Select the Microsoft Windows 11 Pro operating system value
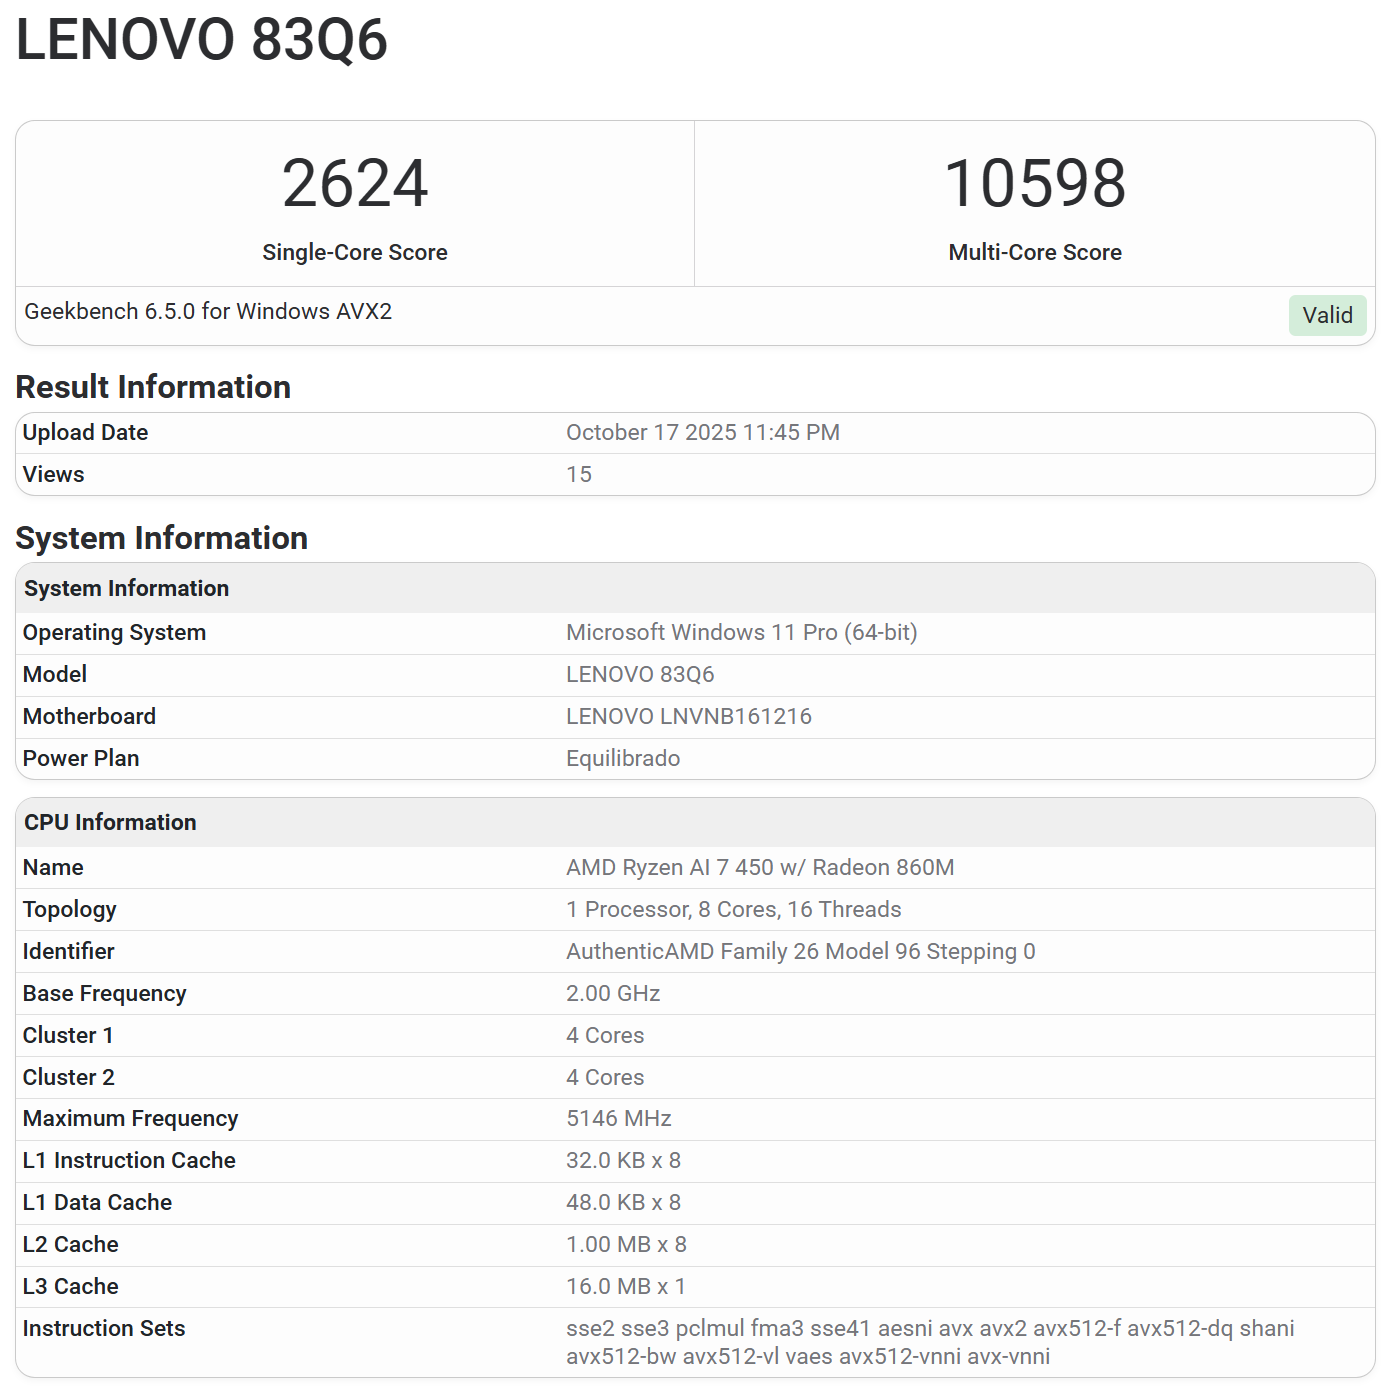Image resolution: width=1384 pixels, height=1390 pixels. pyautogui.click(x=741, y=632)
